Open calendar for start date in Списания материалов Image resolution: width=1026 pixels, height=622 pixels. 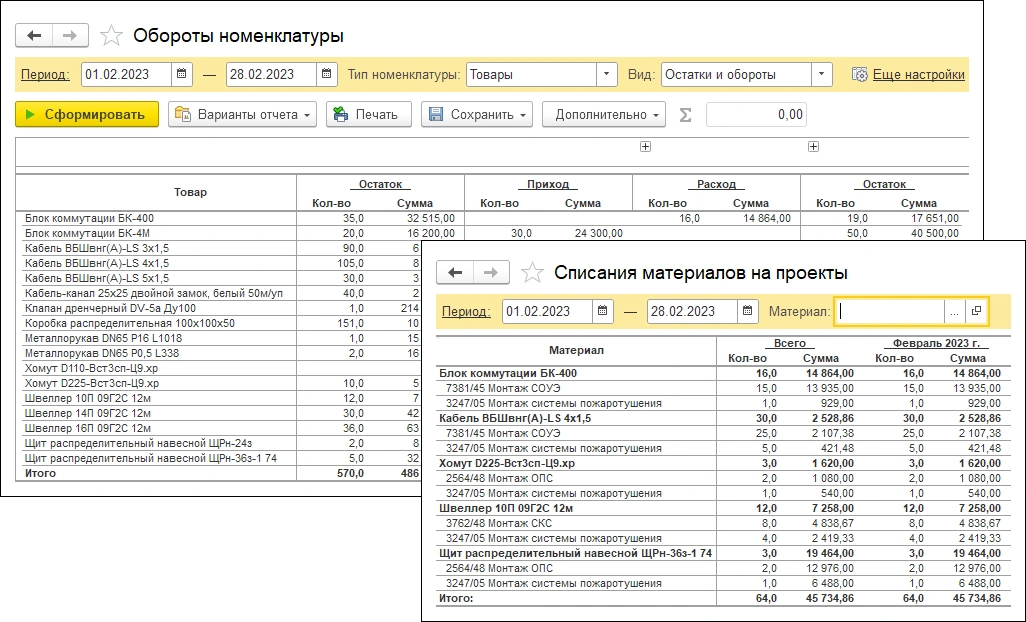[602, 311]
